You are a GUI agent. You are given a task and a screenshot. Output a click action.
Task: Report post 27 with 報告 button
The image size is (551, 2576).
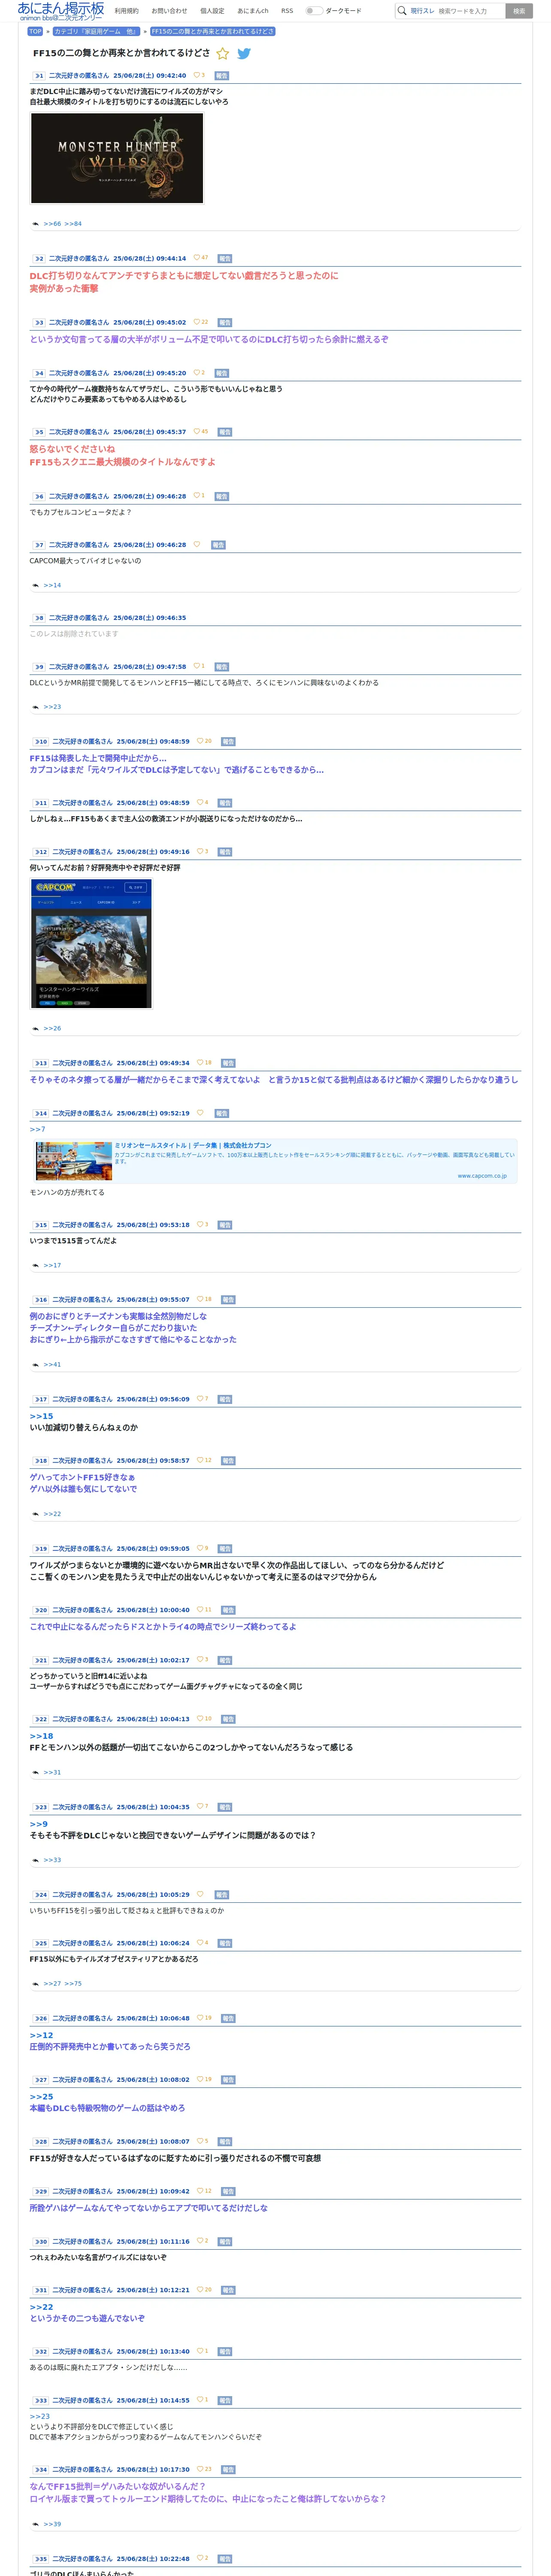click(228, 2080)
